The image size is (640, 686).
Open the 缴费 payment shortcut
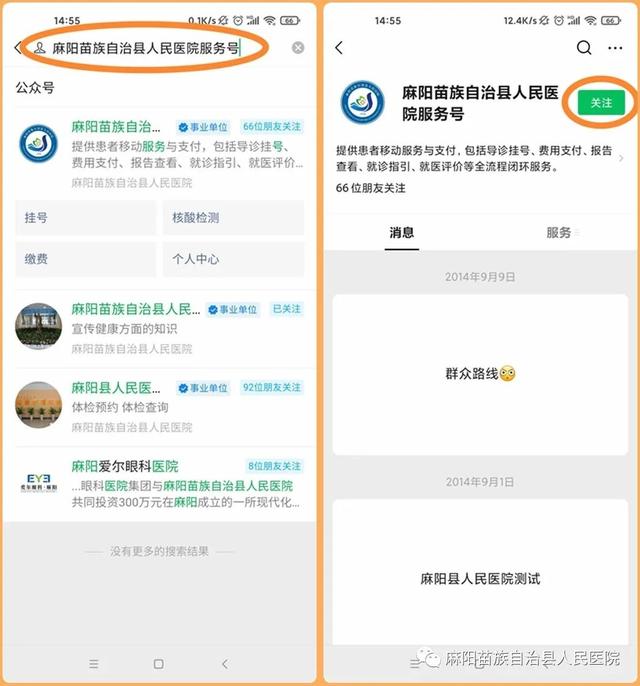(86, 259)
